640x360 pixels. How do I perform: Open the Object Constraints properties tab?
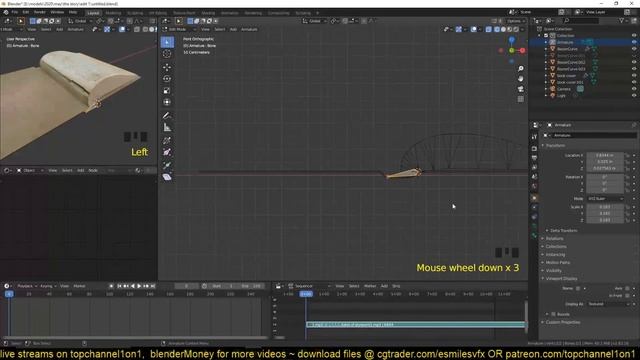coord(534,217)
